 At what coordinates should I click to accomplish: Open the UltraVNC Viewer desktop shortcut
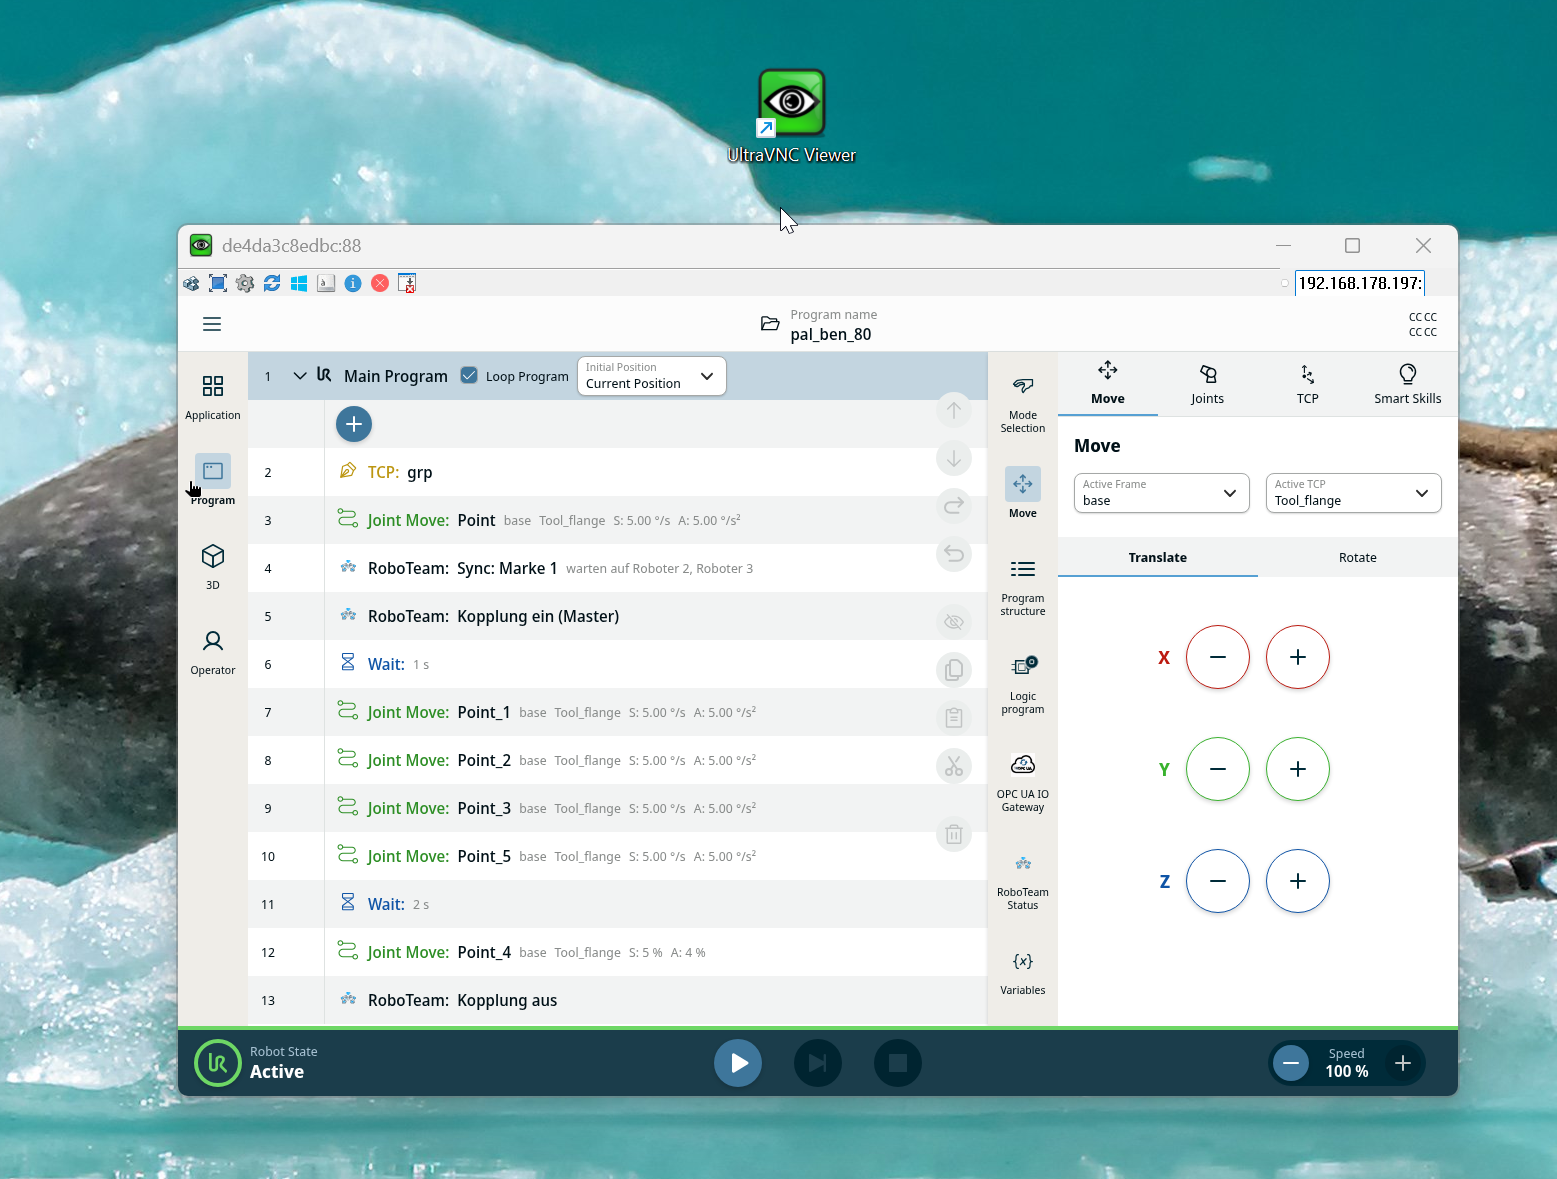point(792,116)
